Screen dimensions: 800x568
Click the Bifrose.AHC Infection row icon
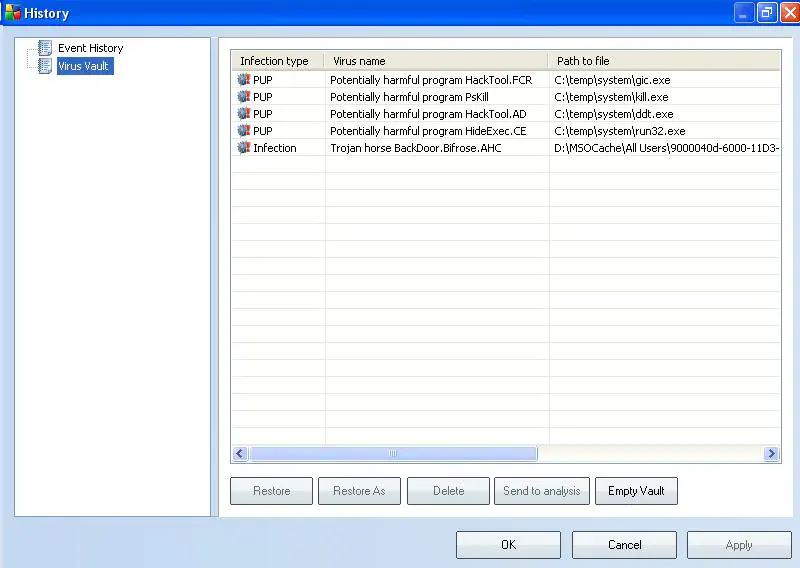coord(243,148)
